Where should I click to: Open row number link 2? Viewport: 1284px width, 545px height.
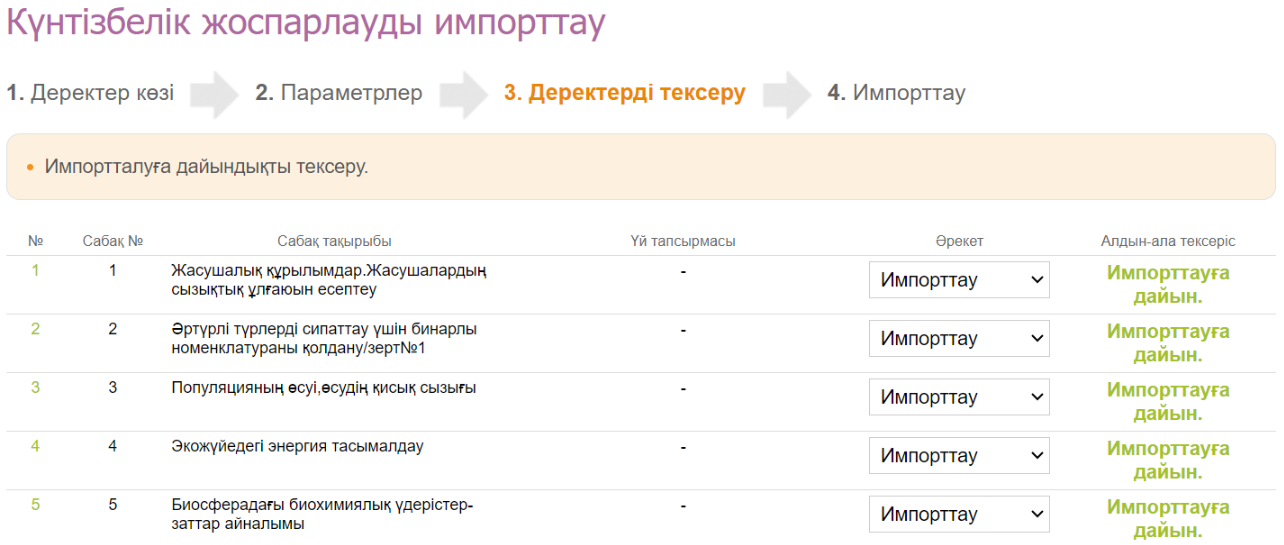(35, 329)
